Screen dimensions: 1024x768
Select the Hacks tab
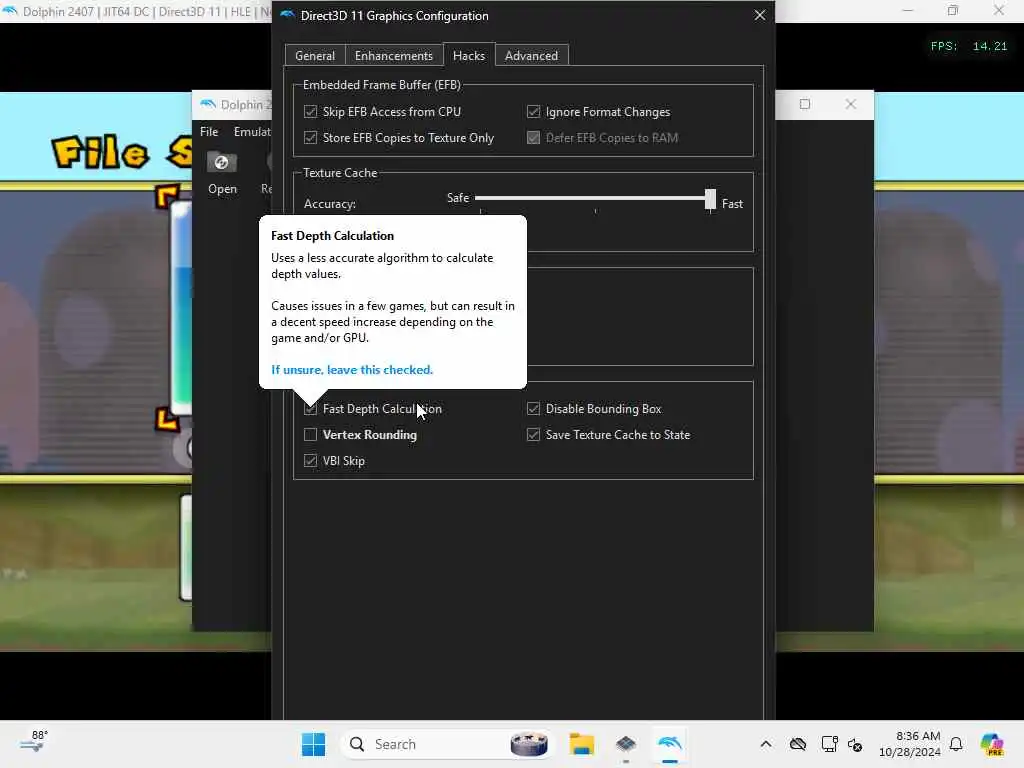pyautogui.click(x=469, y=55)
